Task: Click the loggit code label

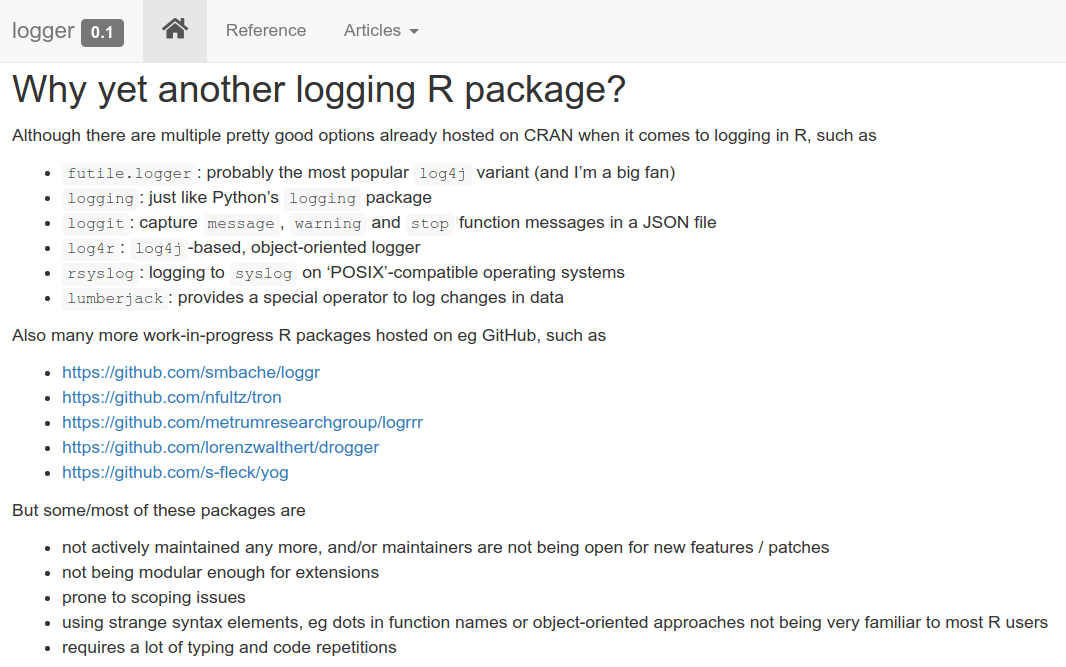Action: pyautogui.click(x=96, y=224)
